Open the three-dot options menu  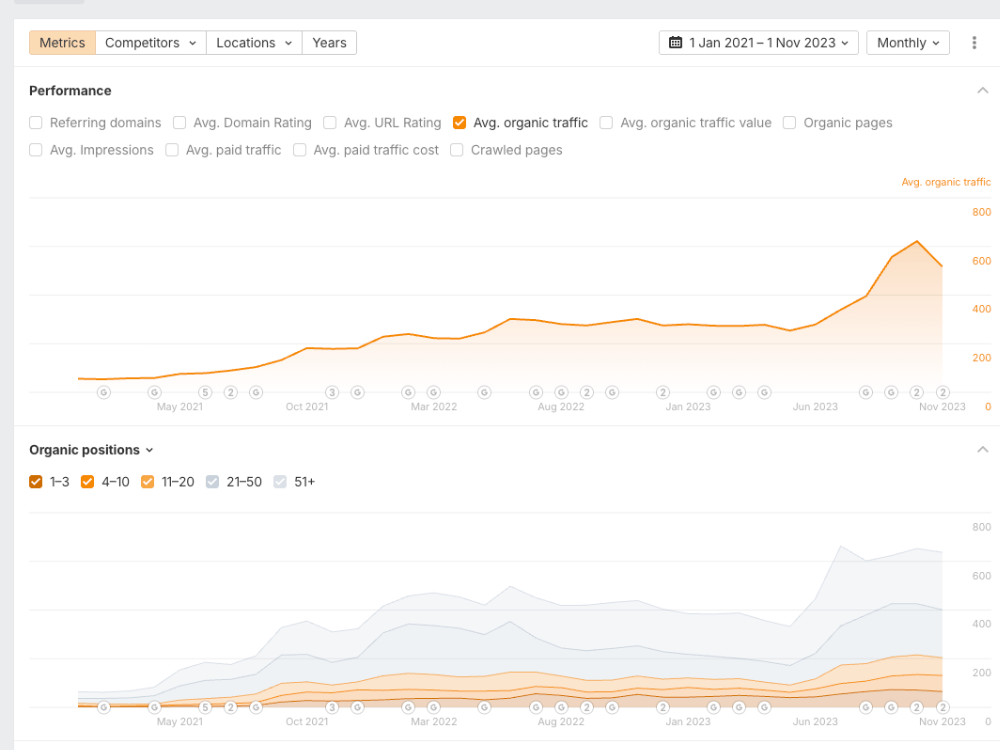pos(974,42)
